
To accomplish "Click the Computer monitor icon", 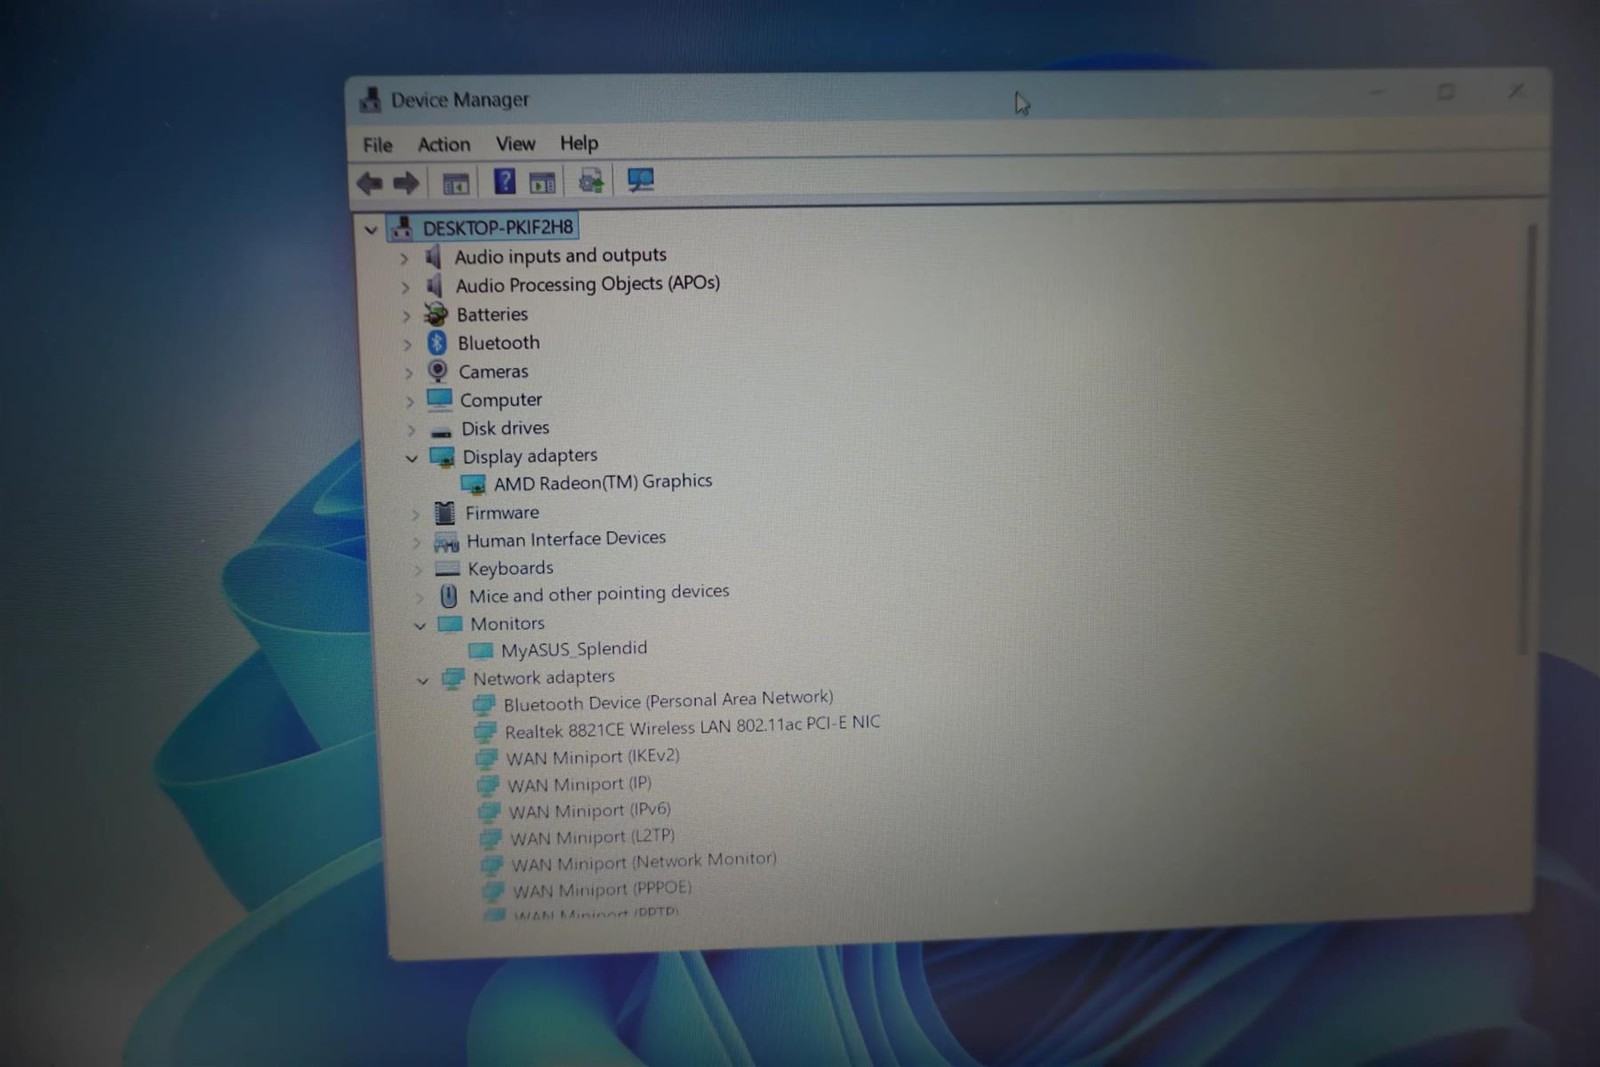I will point(439,400).
